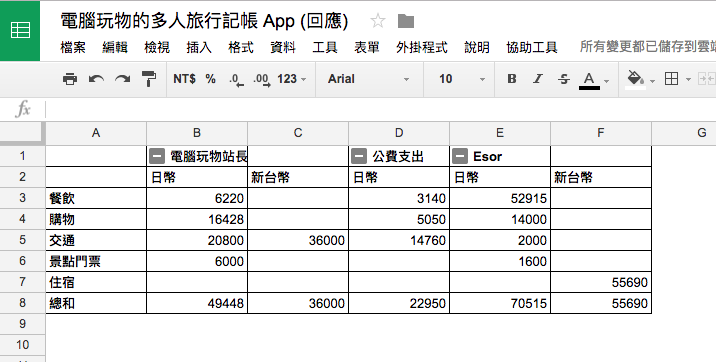Select column D header
716x362 pixels.
coord(399,133)
